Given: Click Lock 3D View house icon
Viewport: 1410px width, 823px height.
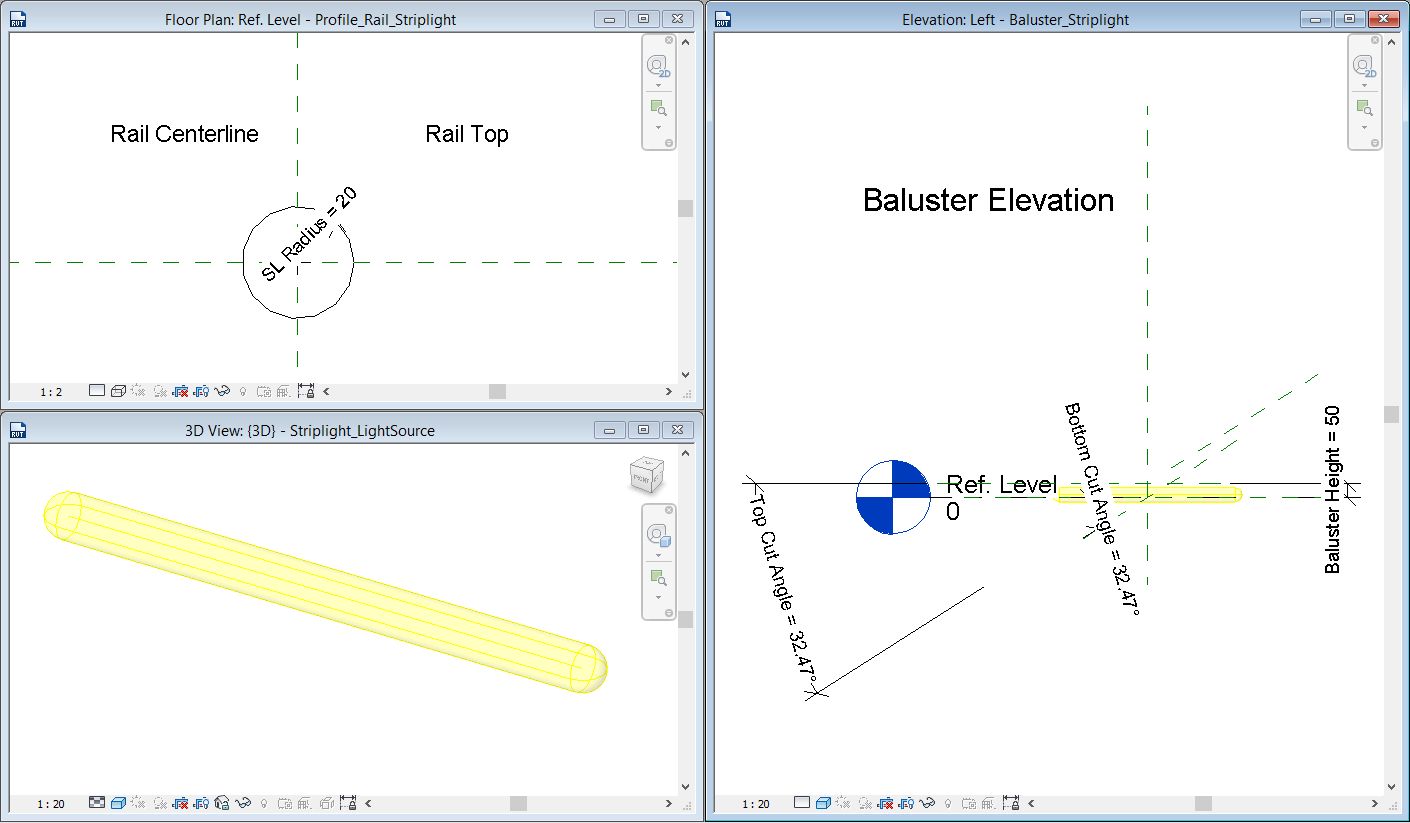Looking at the screenshot, I should coord(221,803).
